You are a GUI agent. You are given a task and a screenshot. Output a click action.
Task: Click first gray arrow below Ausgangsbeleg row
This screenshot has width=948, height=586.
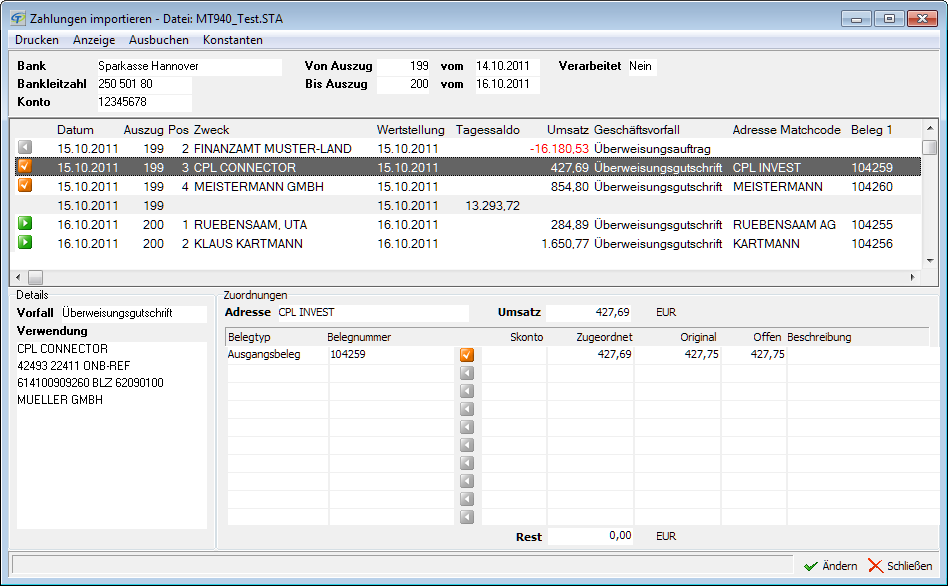point(467,373)
